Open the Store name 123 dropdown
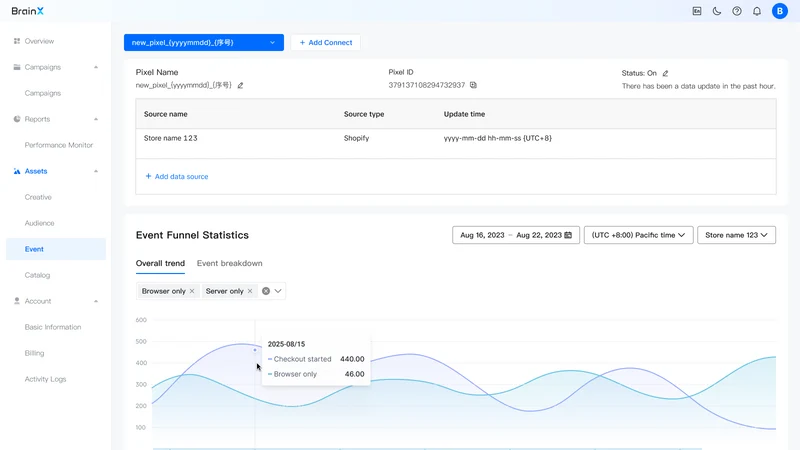Viewport: 800px width, 450px height. [736, 235]
